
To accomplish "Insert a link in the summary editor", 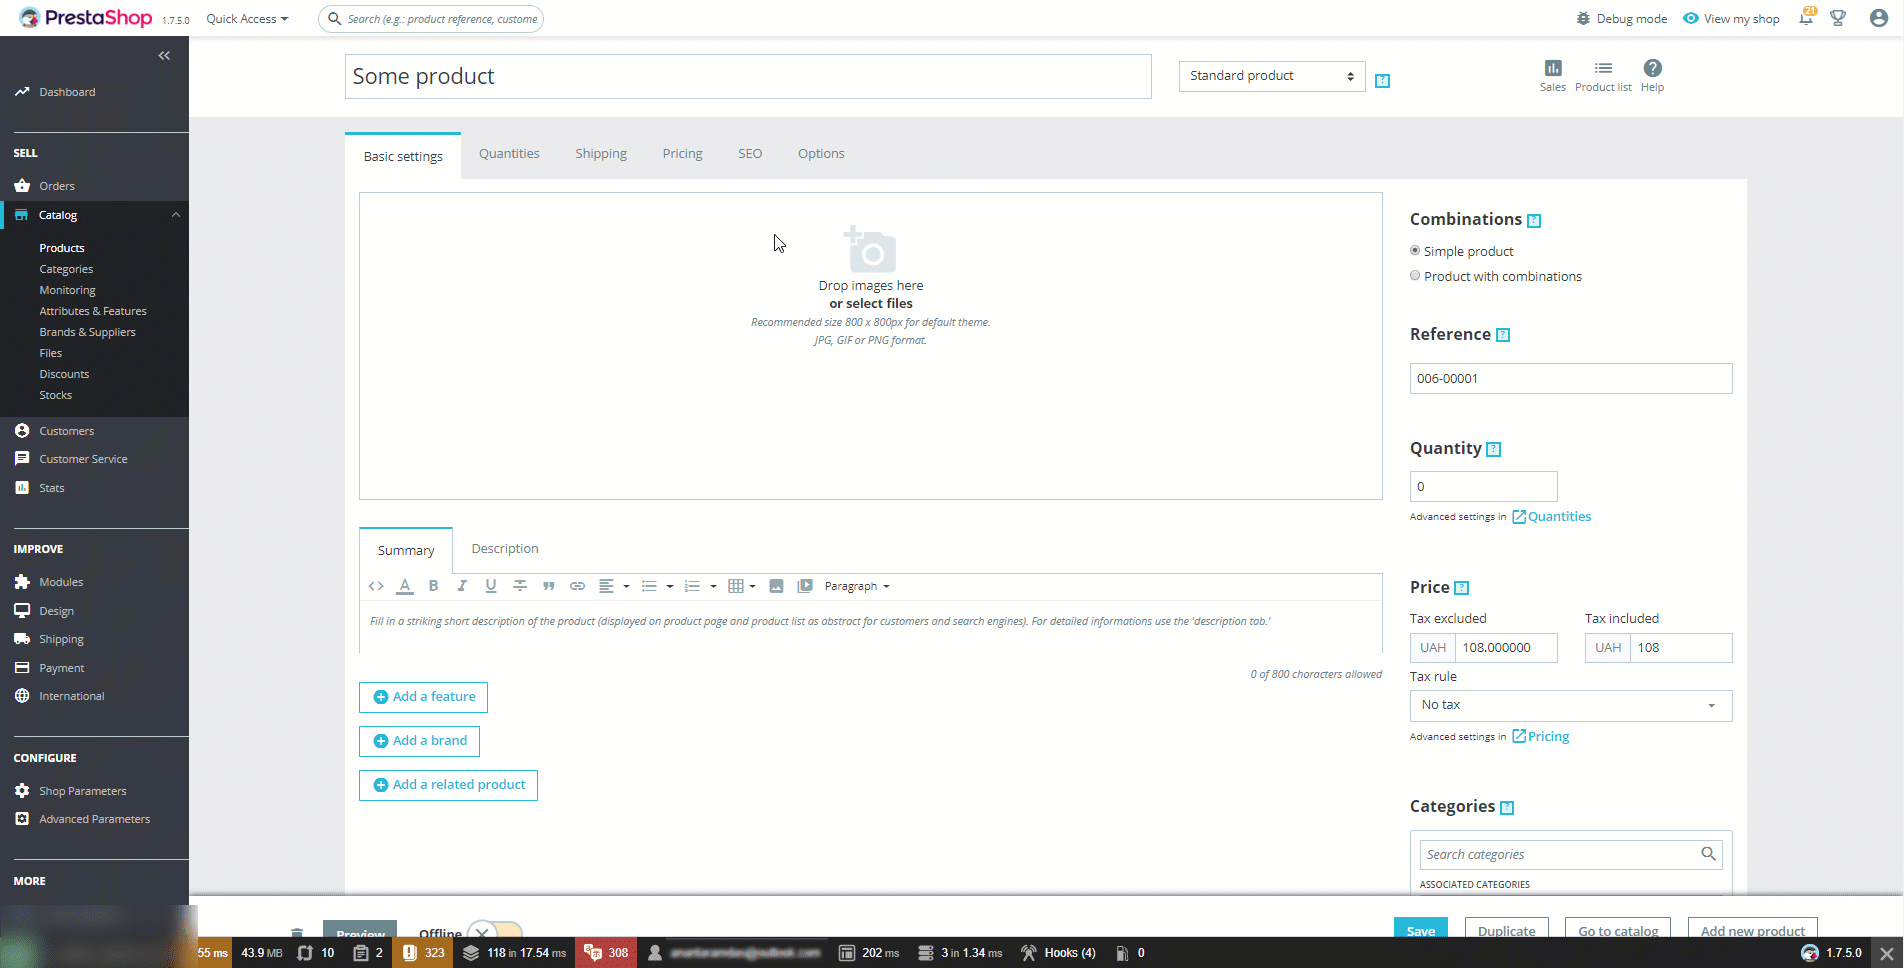I will pyautogui.click(x=577, y=586).
